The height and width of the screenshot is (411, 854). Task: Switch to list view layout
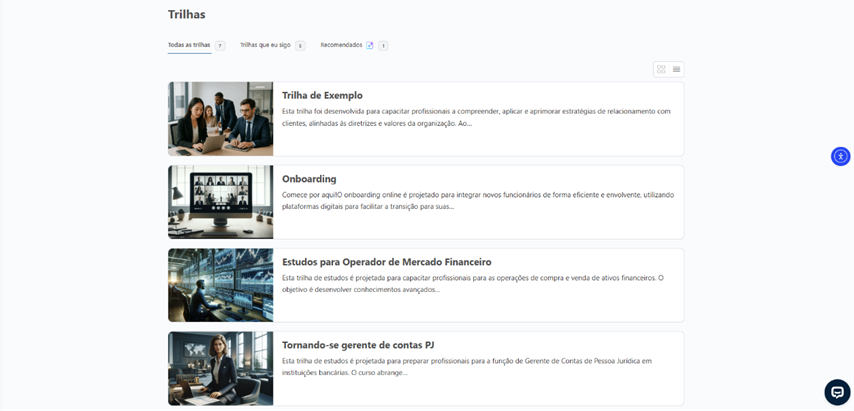coord(677,69)
